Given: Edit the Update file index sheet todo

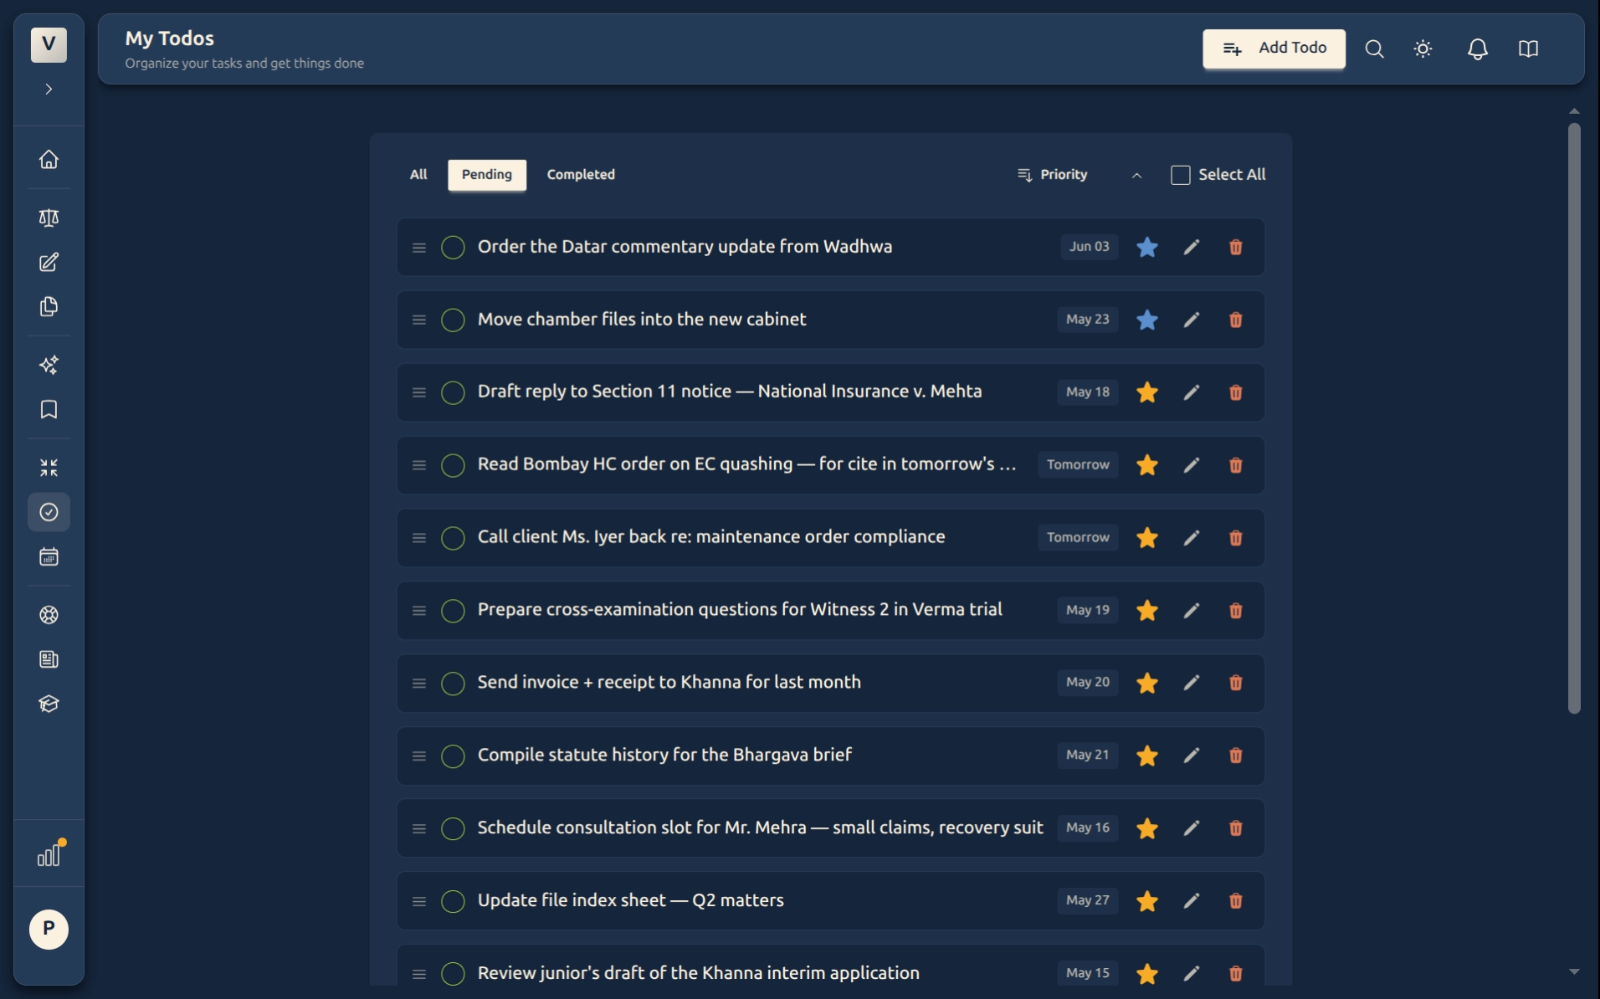Looking at the screenshot, I should pos(1191,901).
